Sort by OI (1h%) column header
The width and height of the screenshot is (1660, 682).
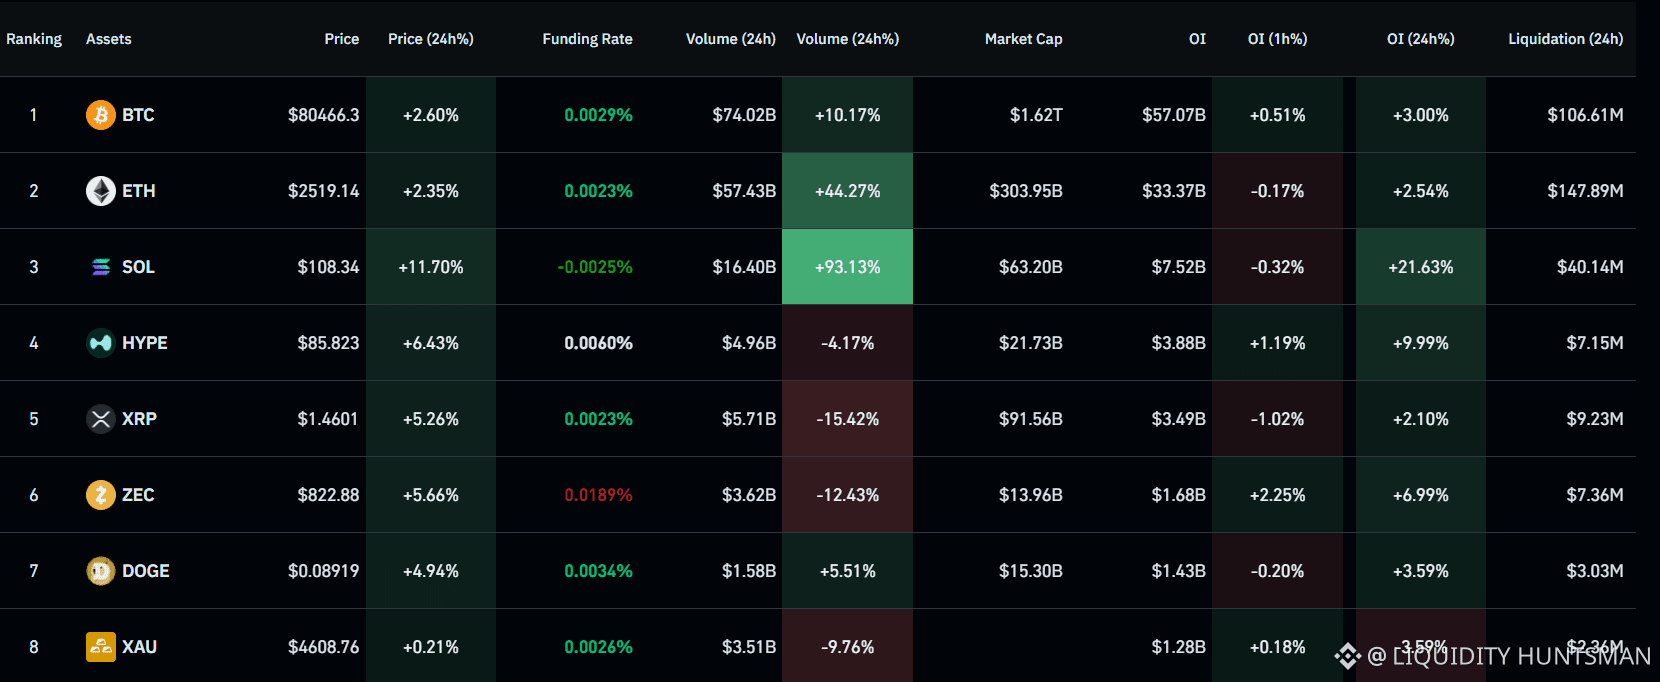(x=1278, y=39)
